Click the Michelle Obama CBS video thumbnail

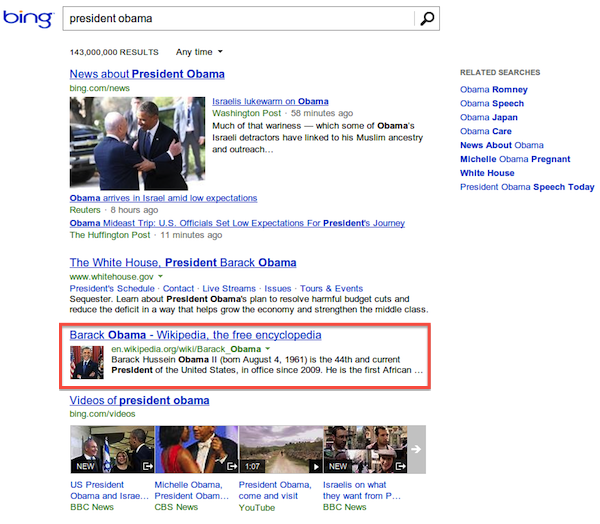click(x=196, y=449)
